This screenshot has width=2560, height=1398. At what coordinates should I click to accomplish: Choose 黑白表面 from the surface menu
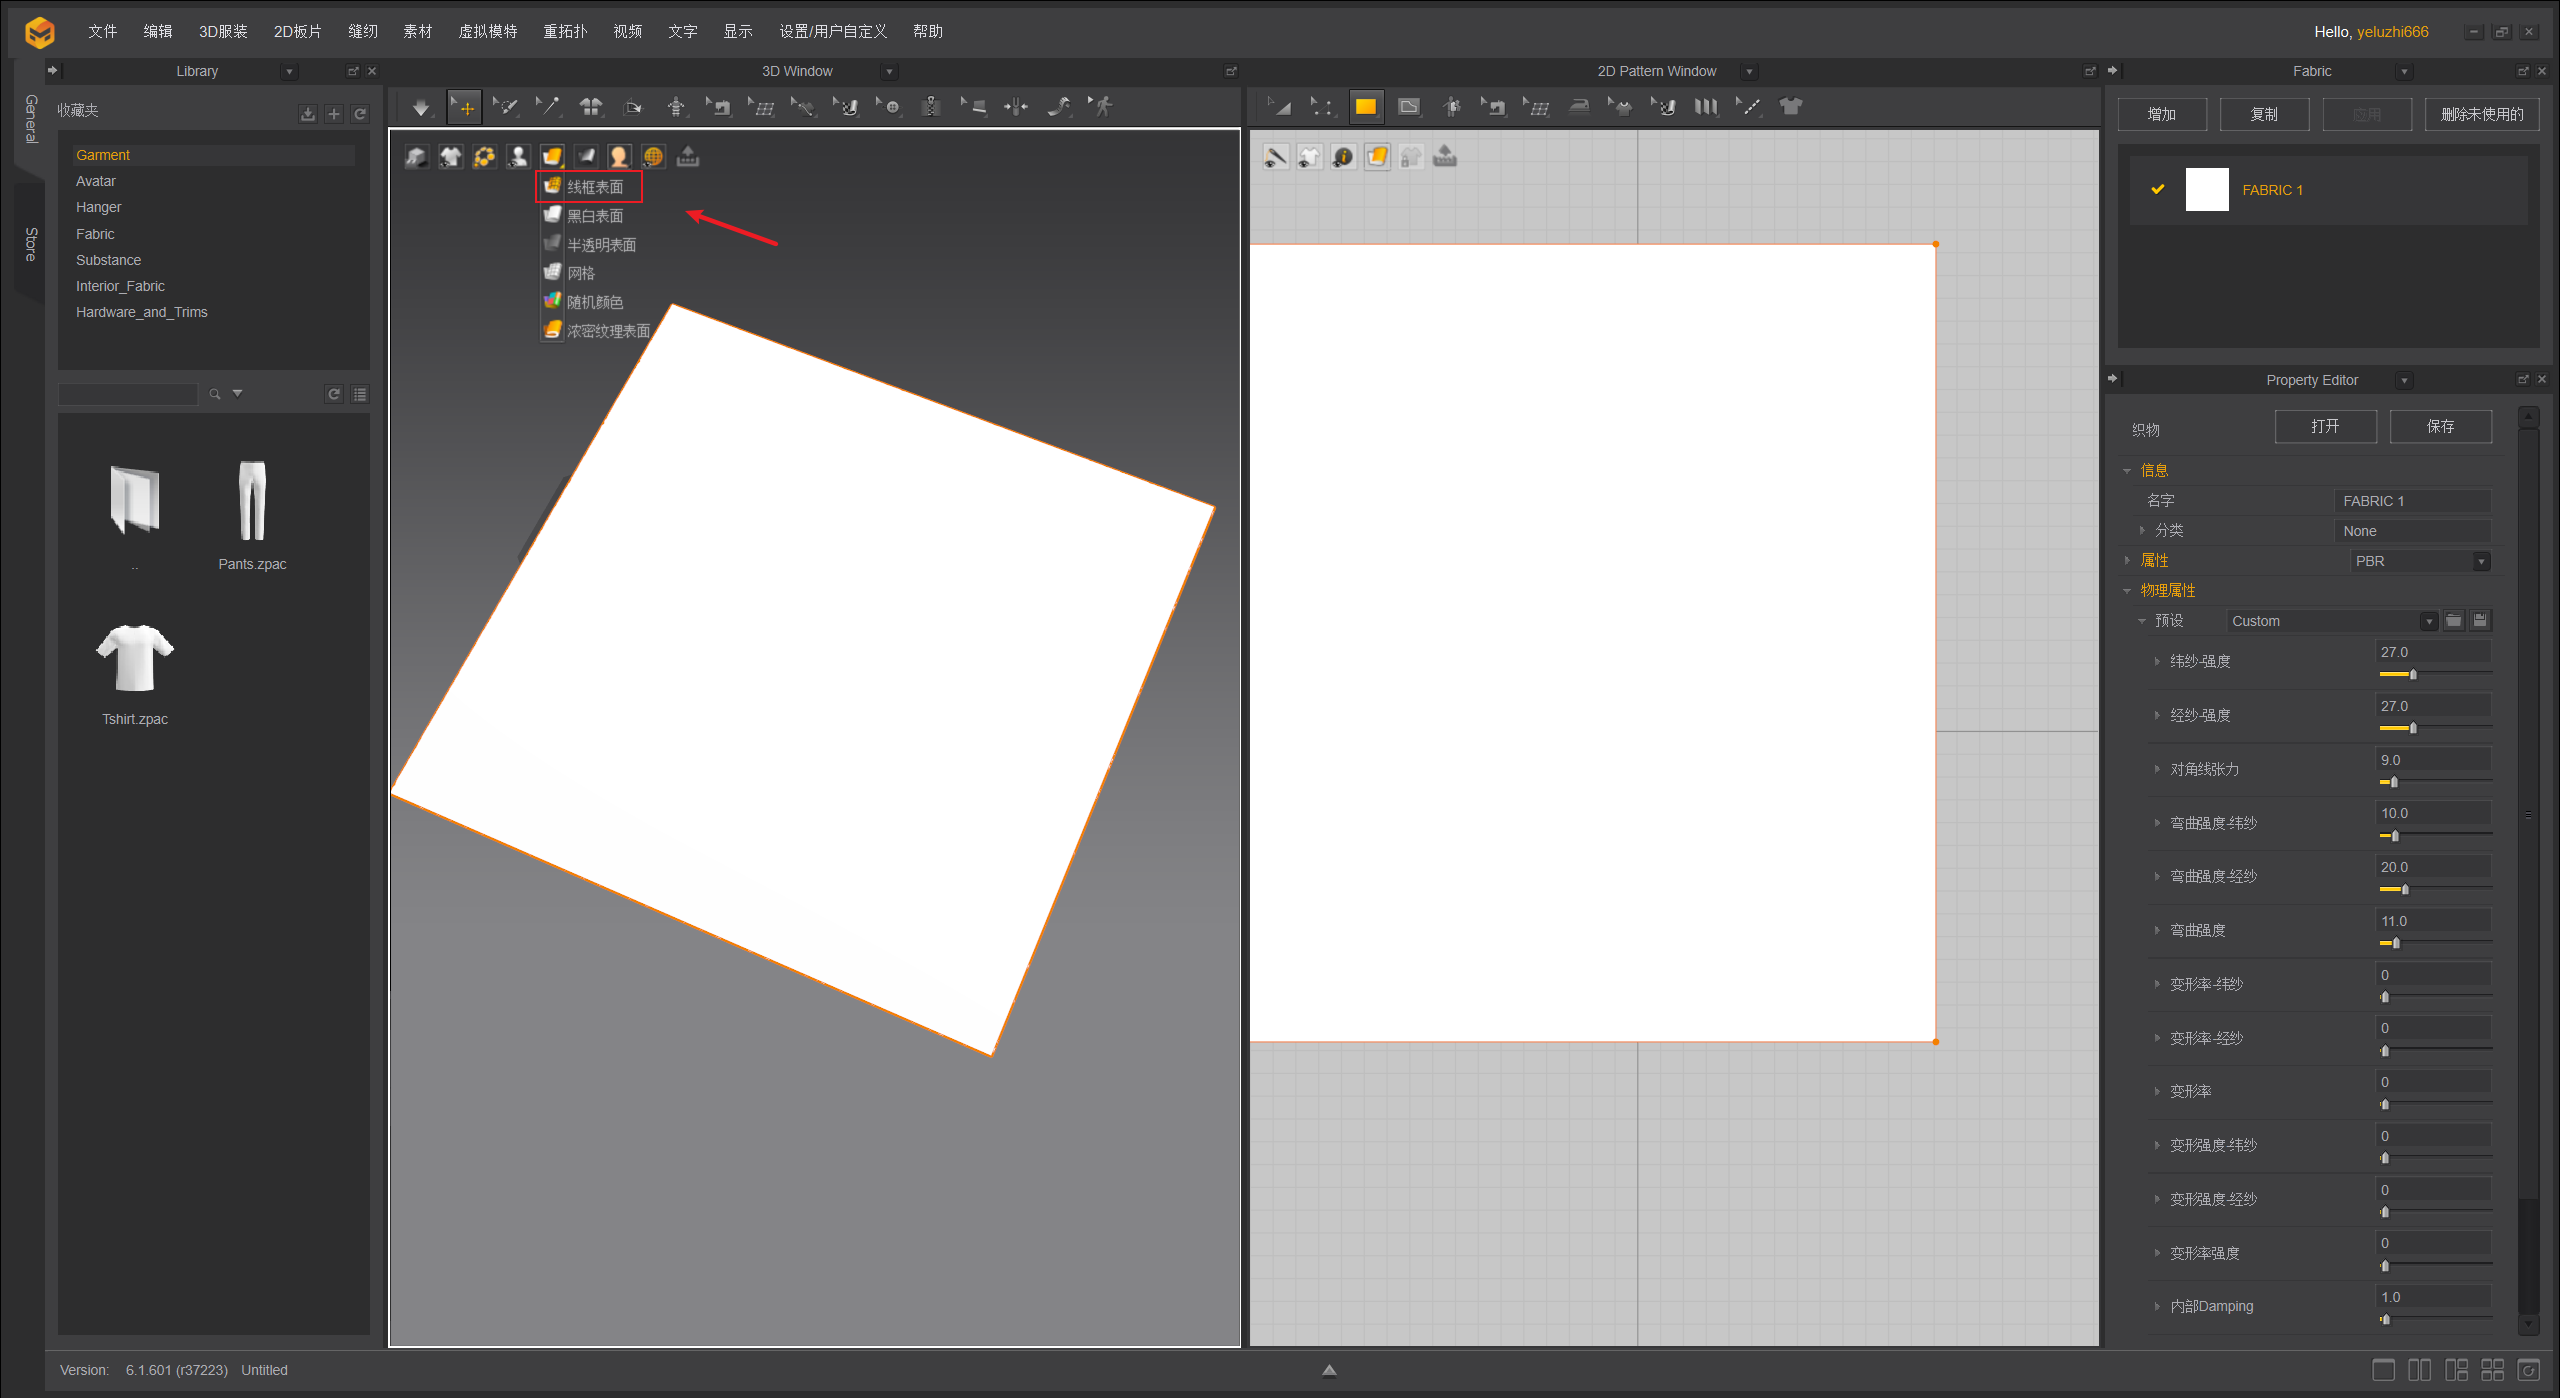click(x=594, y=216)
